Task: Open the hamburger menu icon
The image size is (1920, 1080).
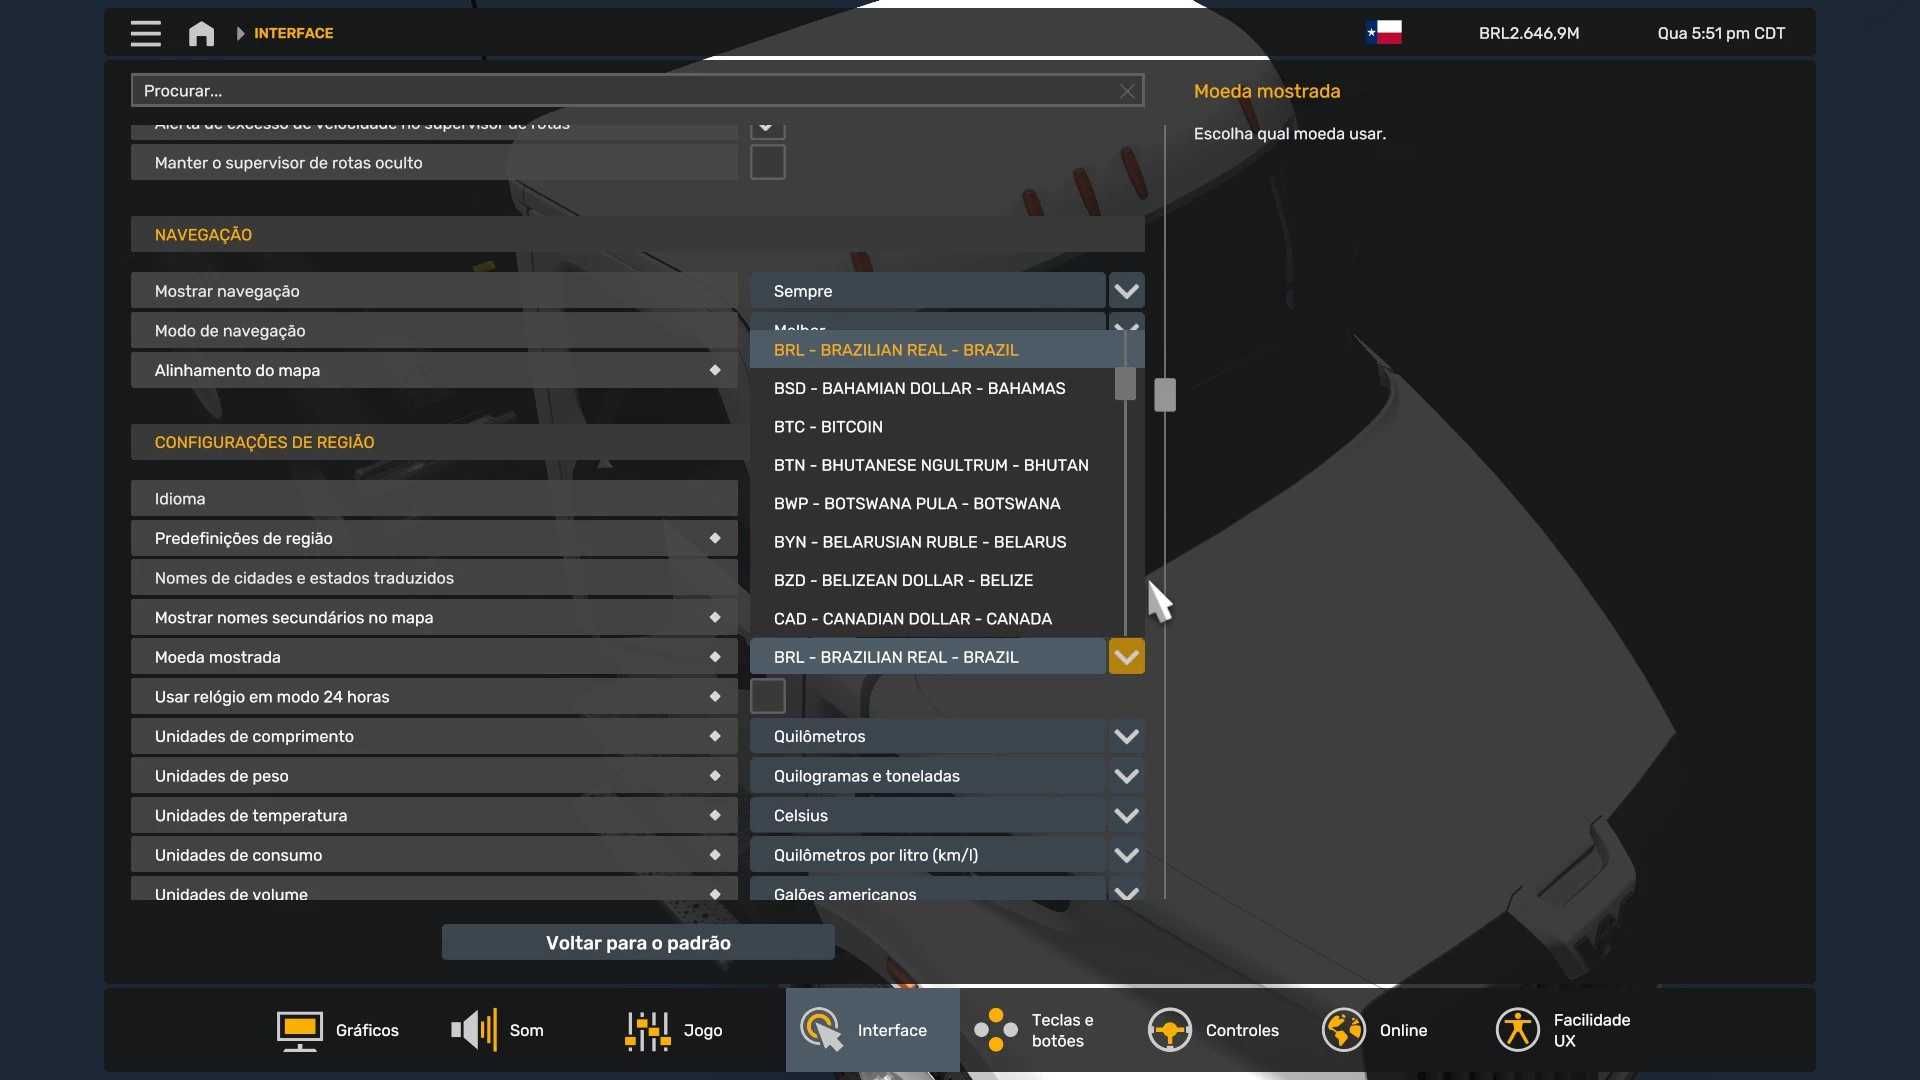Action: [x=145, y=33]
